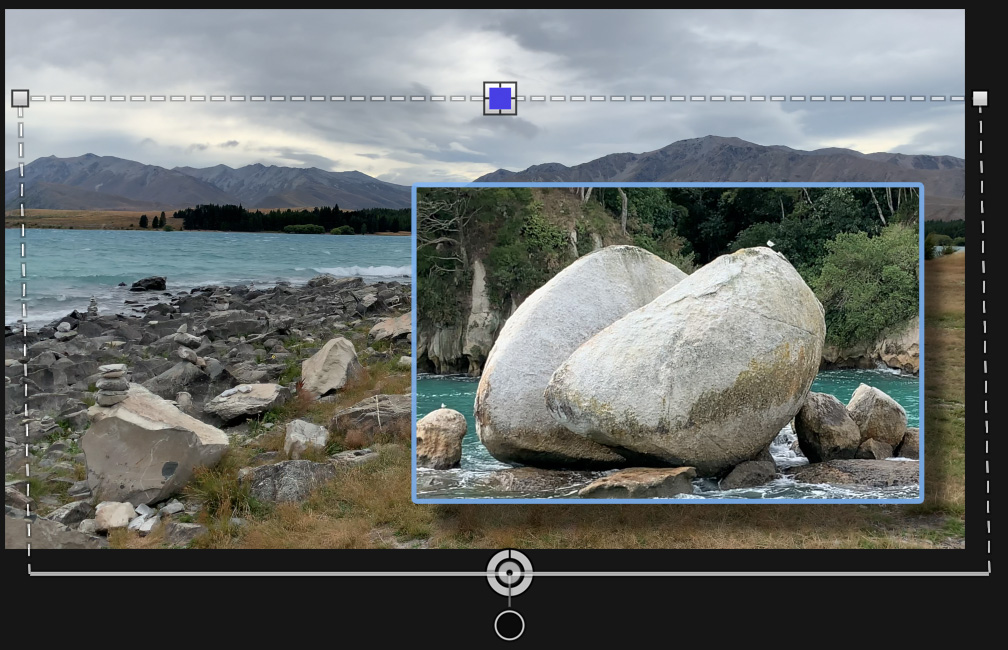Select the boulder picture-in-picture clip
The image size is (1008, 650).
667,342
